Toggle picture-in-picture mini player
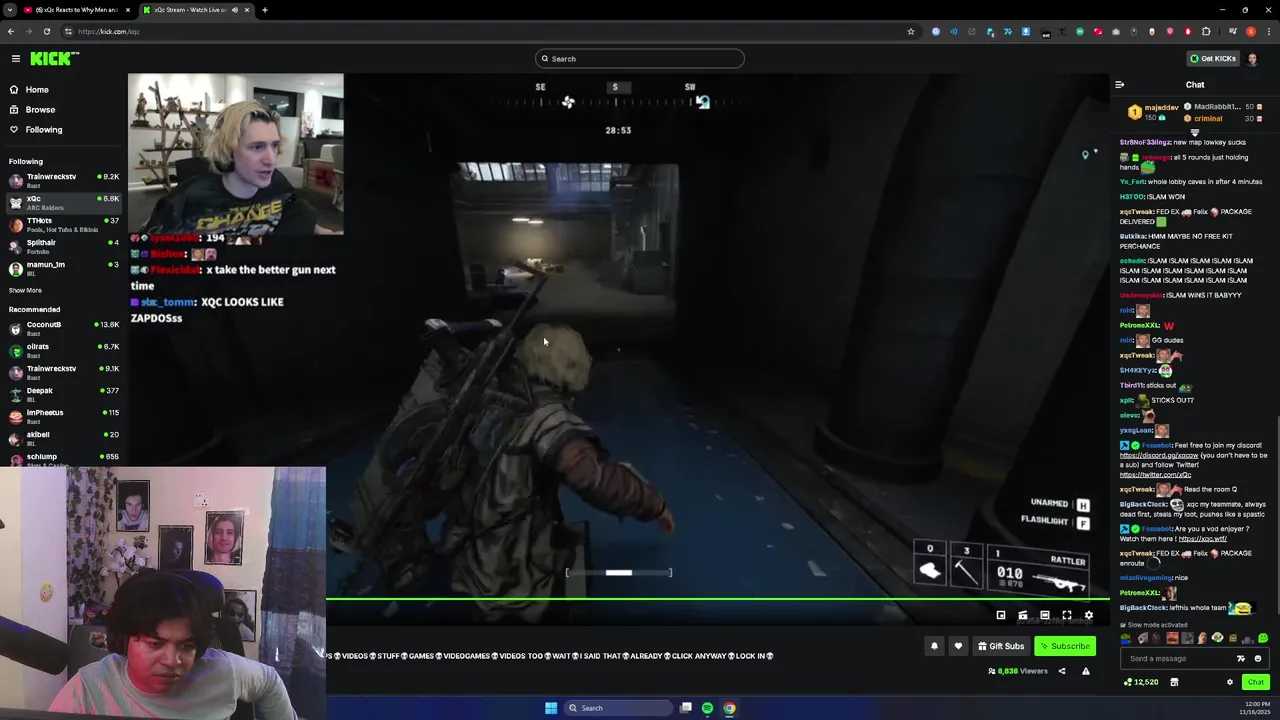The width and height of the screenshot is (1280, 720). [x=1001, y=616]
